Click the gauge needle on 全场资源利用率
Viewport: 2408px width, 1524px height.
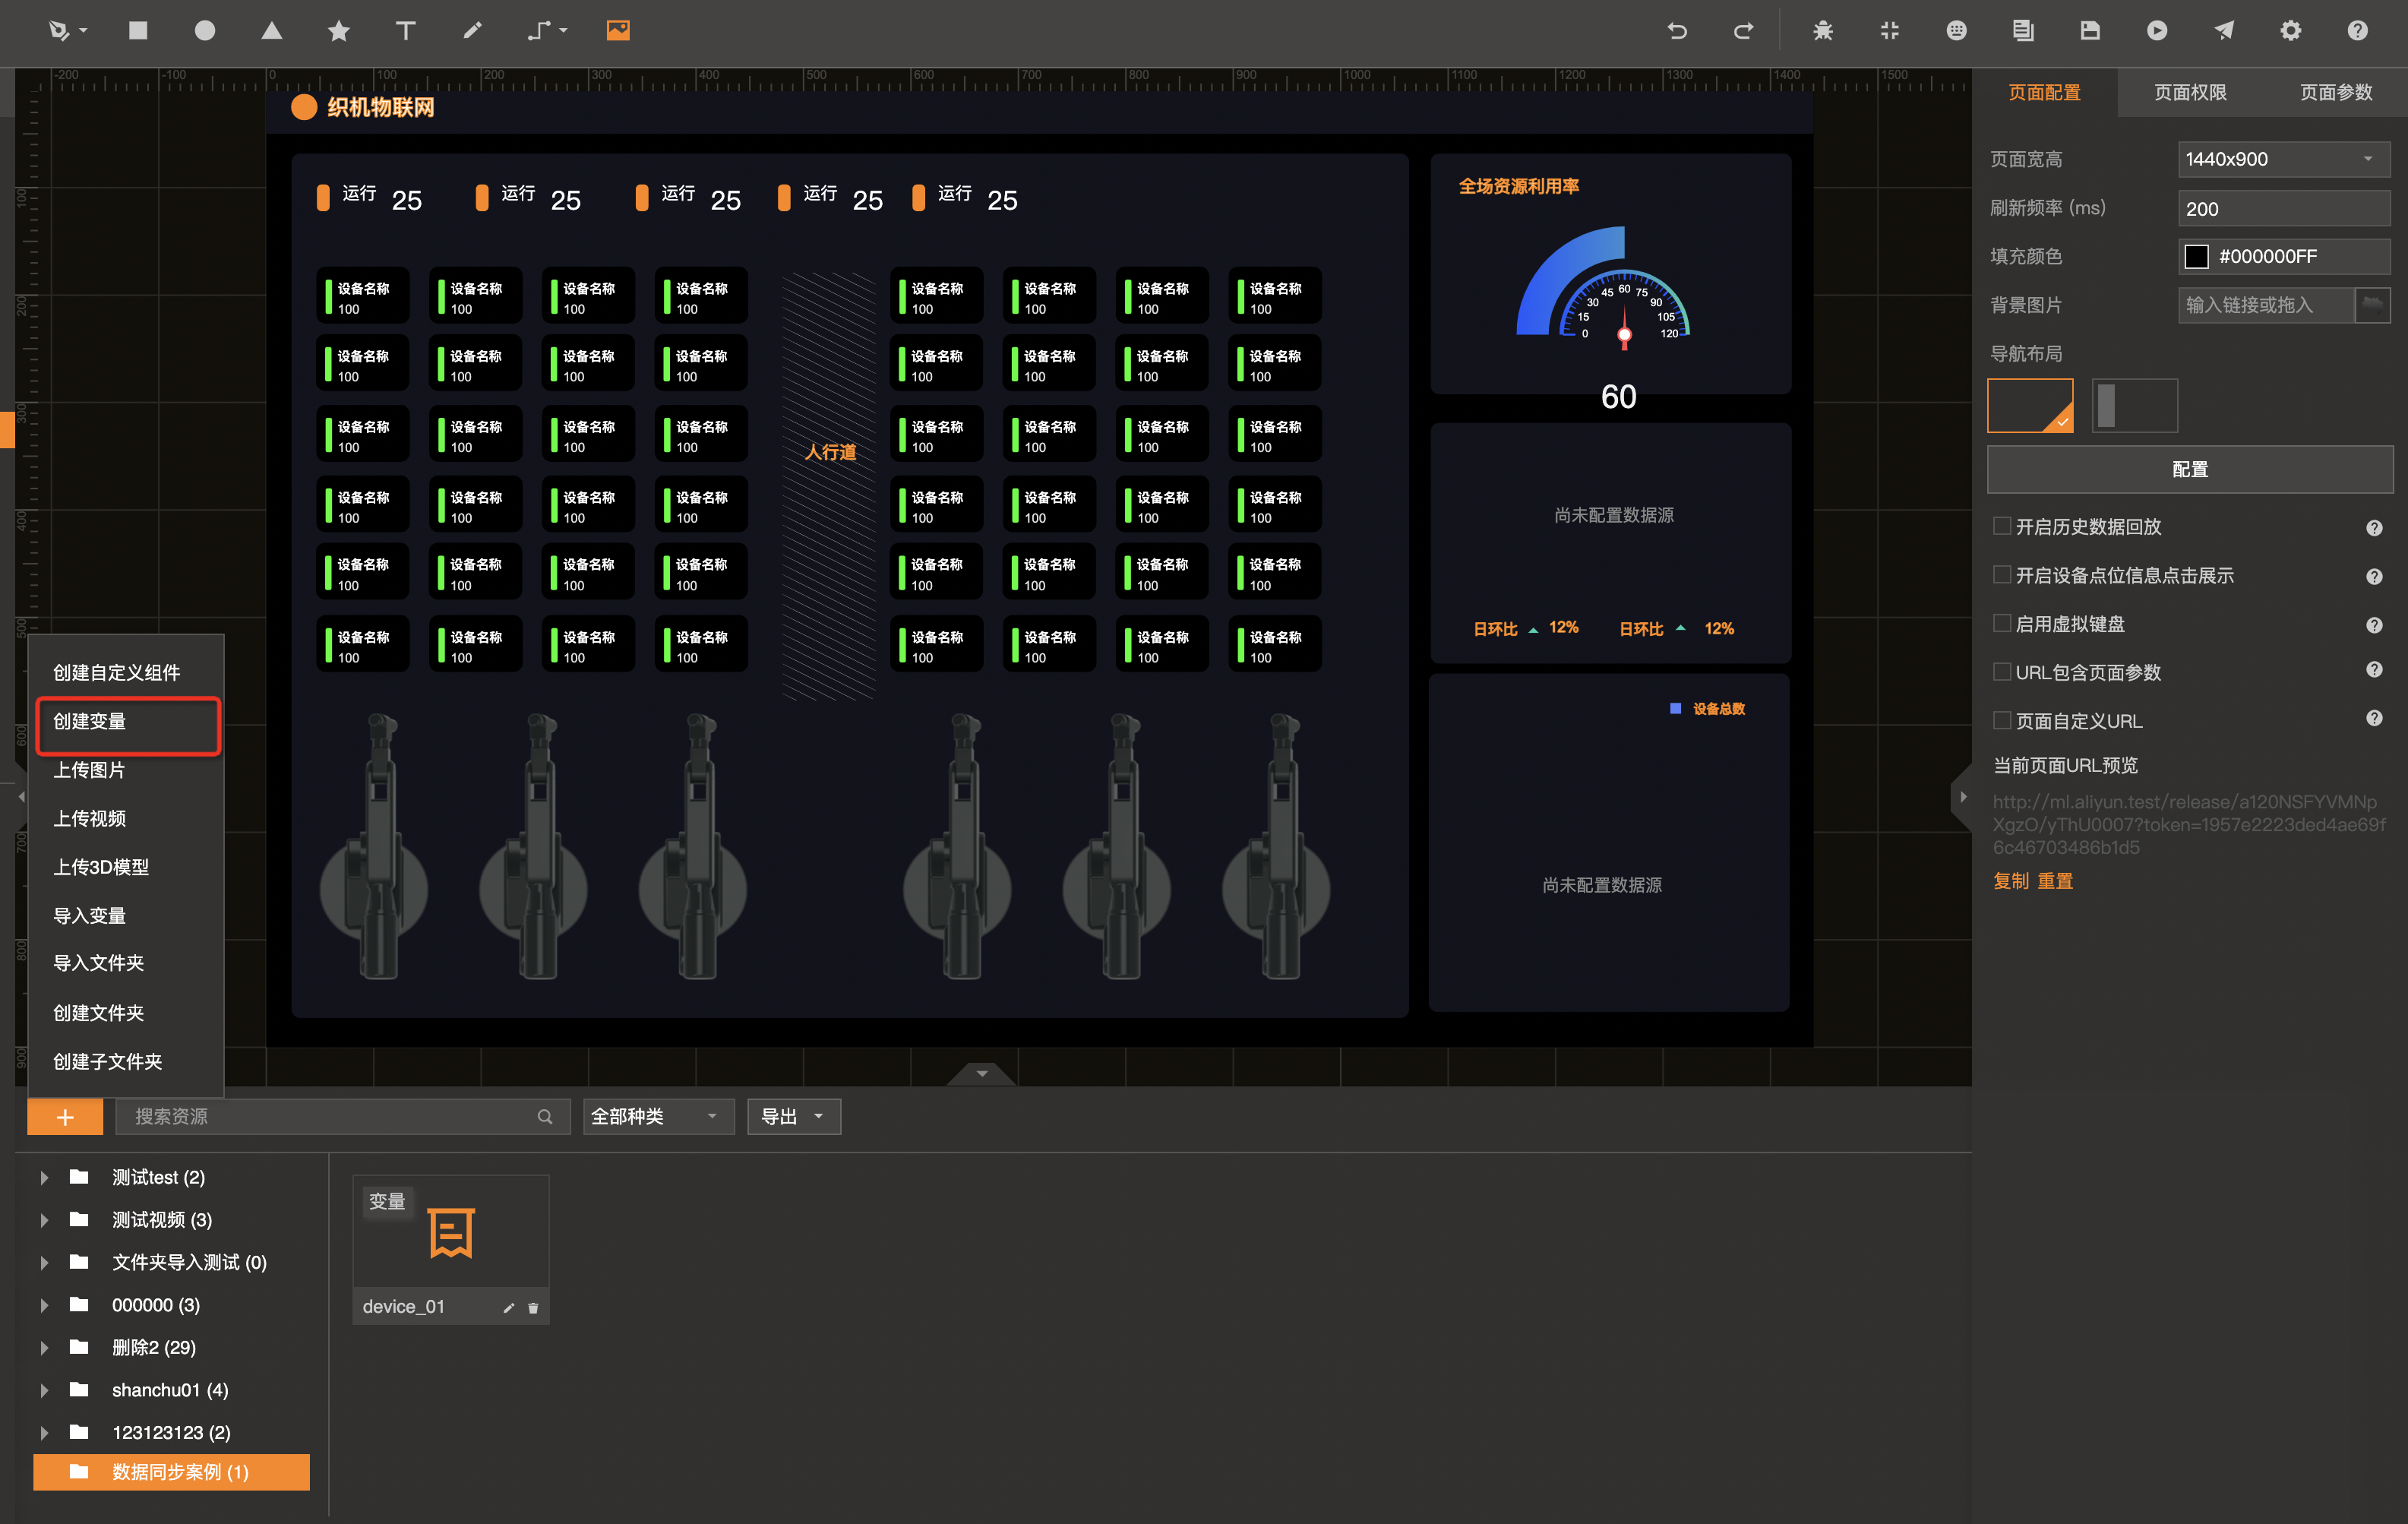(x=1624, y=327)
